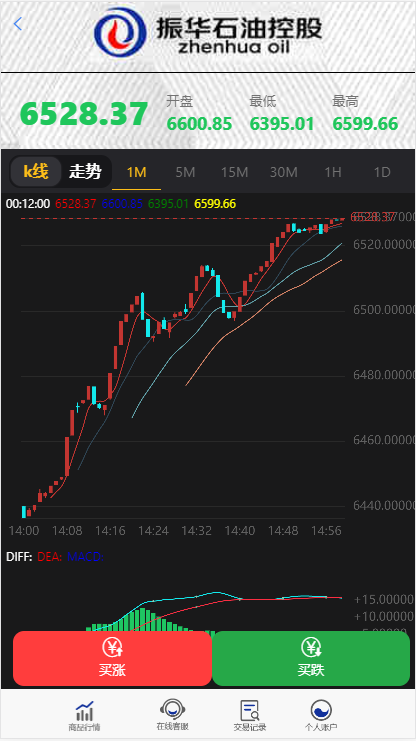Click the yellow 6599.66 chart legend value
416x741 pixels.
(215, 204)
